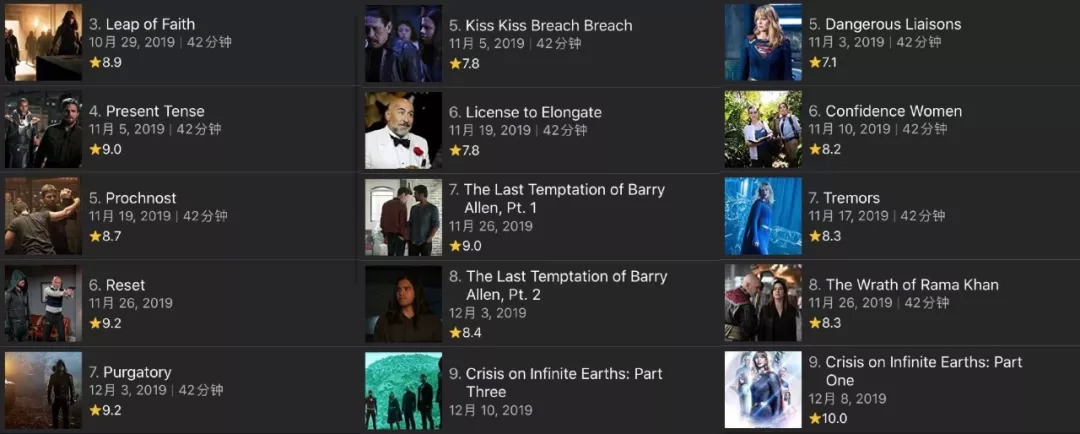Select thumbnail for The Wrath of Rama Khan

point(763,303)
